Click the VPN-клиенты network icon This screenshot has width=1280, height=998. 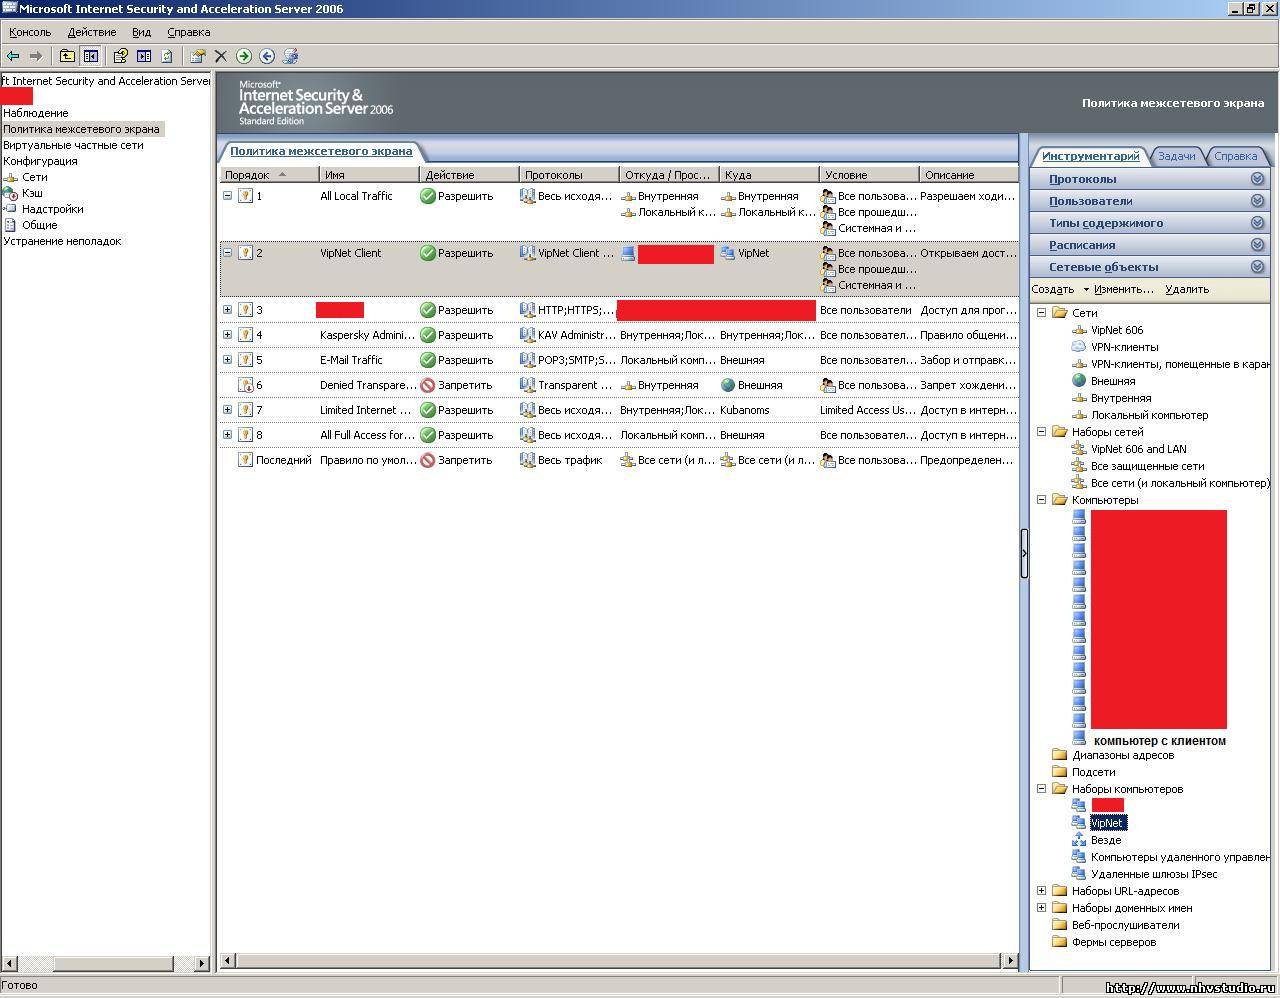1079,347
